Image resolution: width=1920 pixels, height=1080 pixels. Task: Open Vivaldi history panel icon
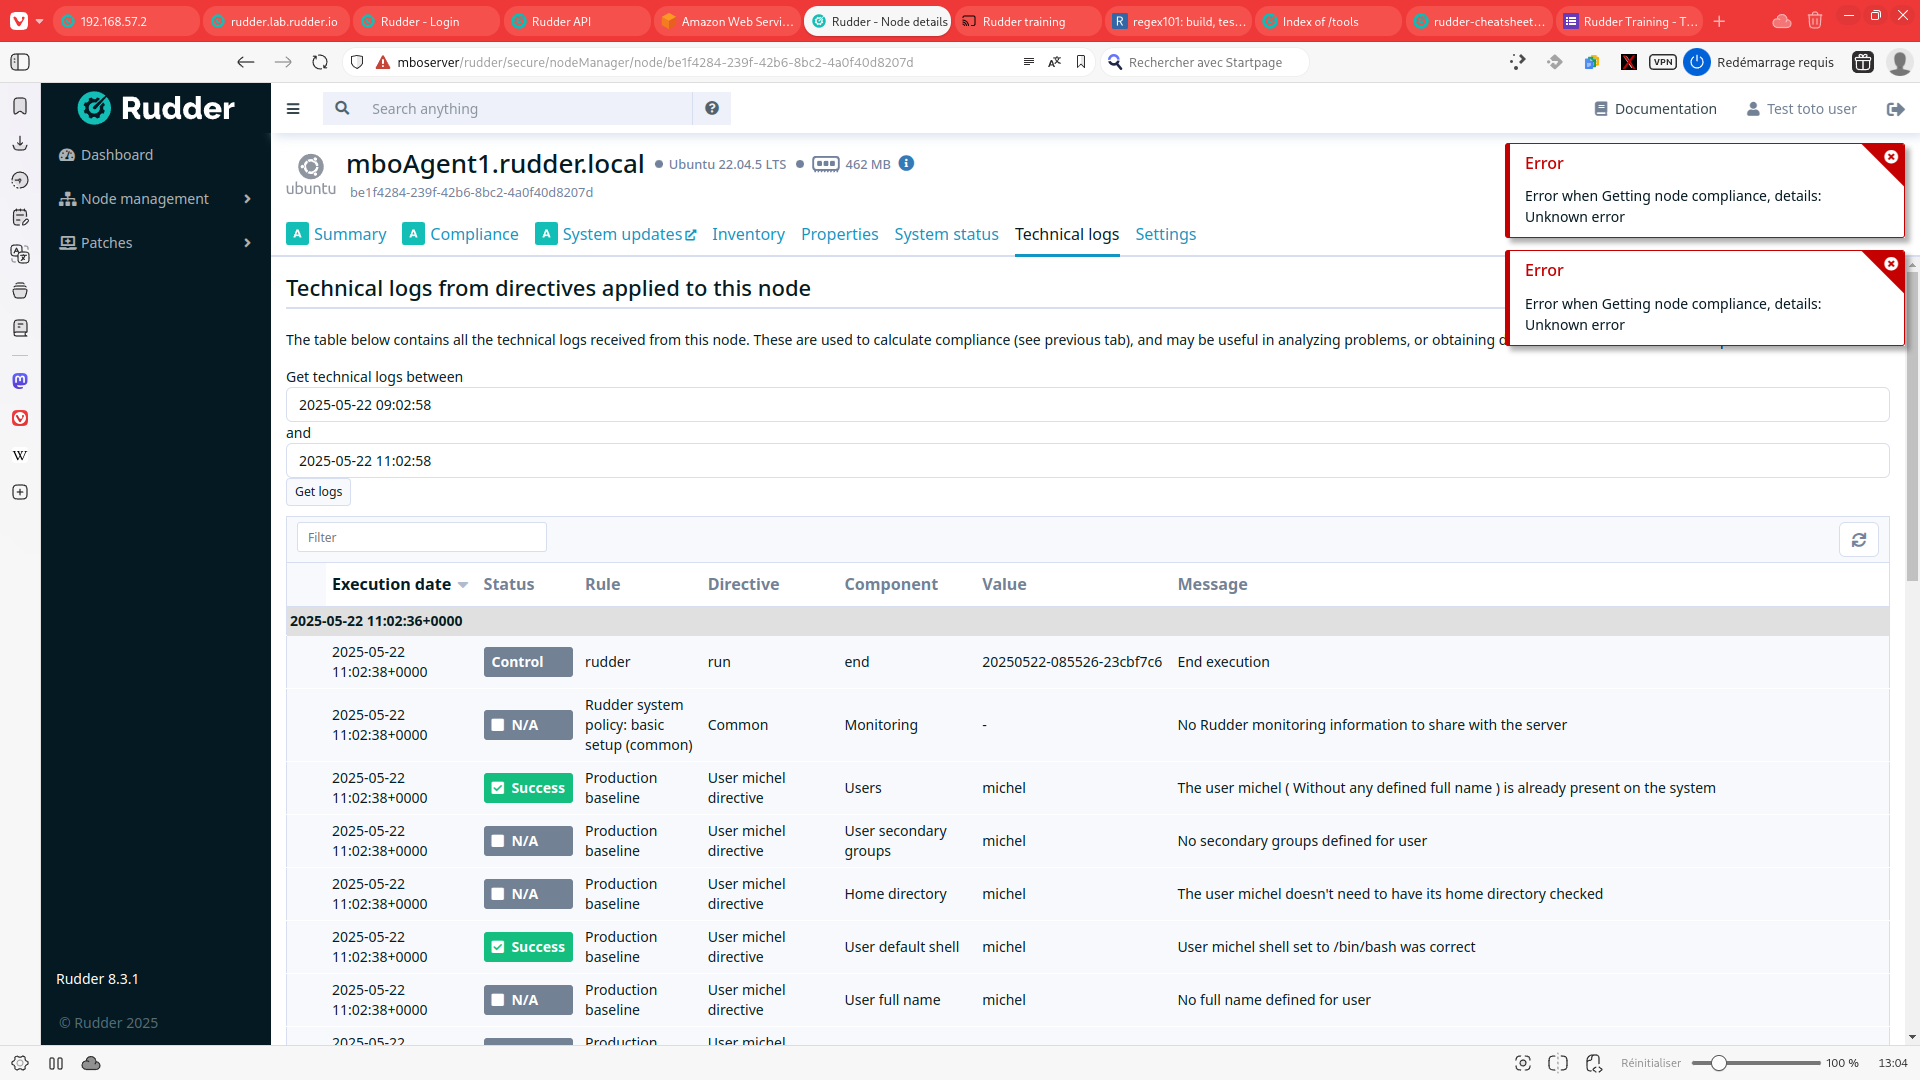20,180
